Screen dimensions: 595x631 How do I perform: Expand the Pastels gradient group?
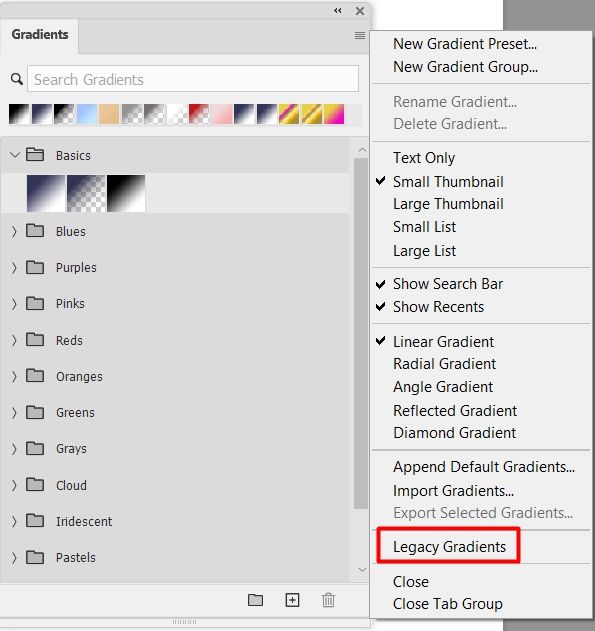click(x=14, y=558)
